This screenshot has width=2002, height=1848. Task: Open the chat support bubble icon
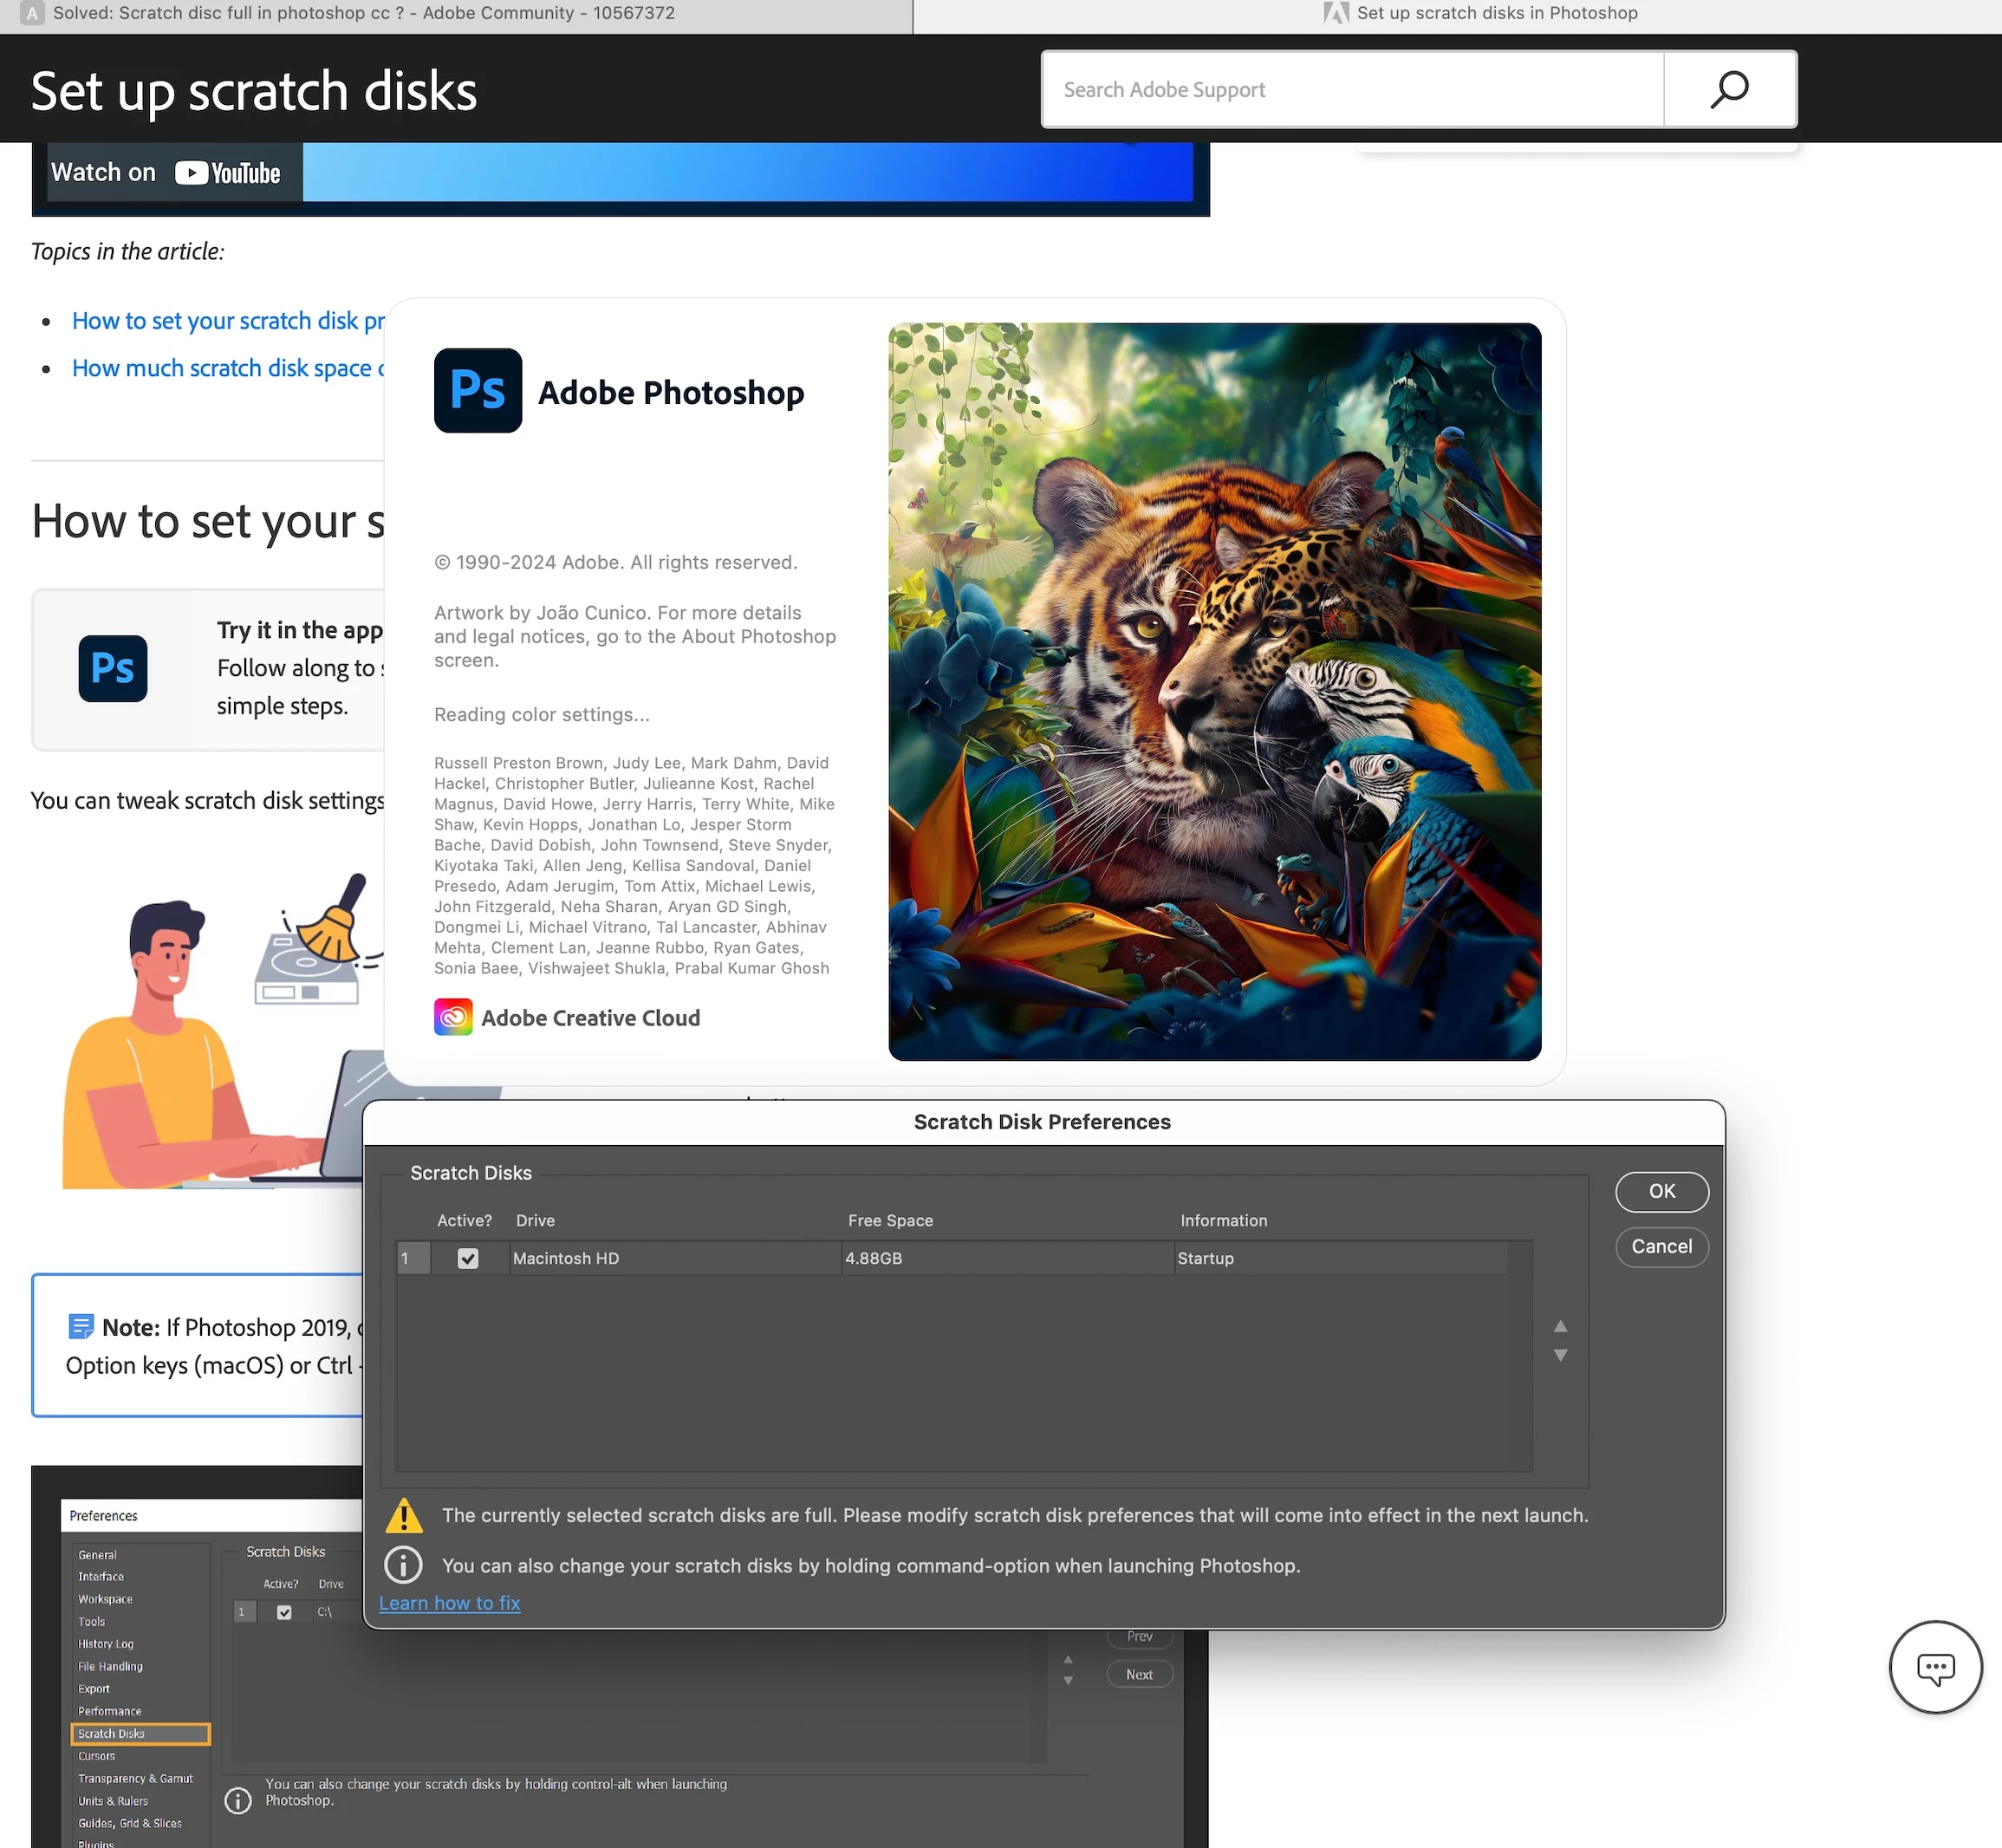[1934, 1667]
